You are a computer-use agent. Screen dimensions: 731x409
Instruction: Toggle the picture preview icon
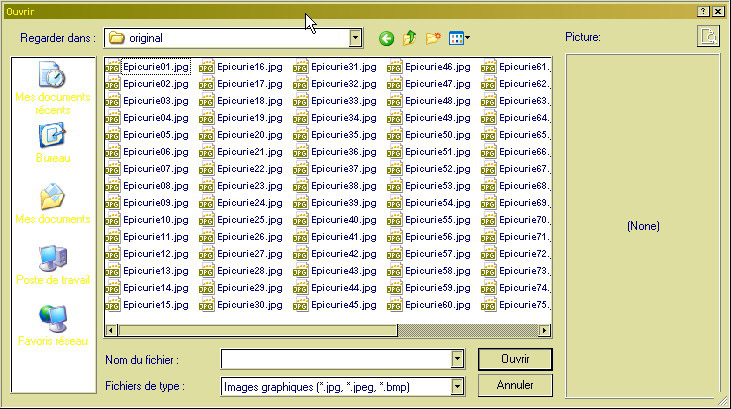coord(707,37)
